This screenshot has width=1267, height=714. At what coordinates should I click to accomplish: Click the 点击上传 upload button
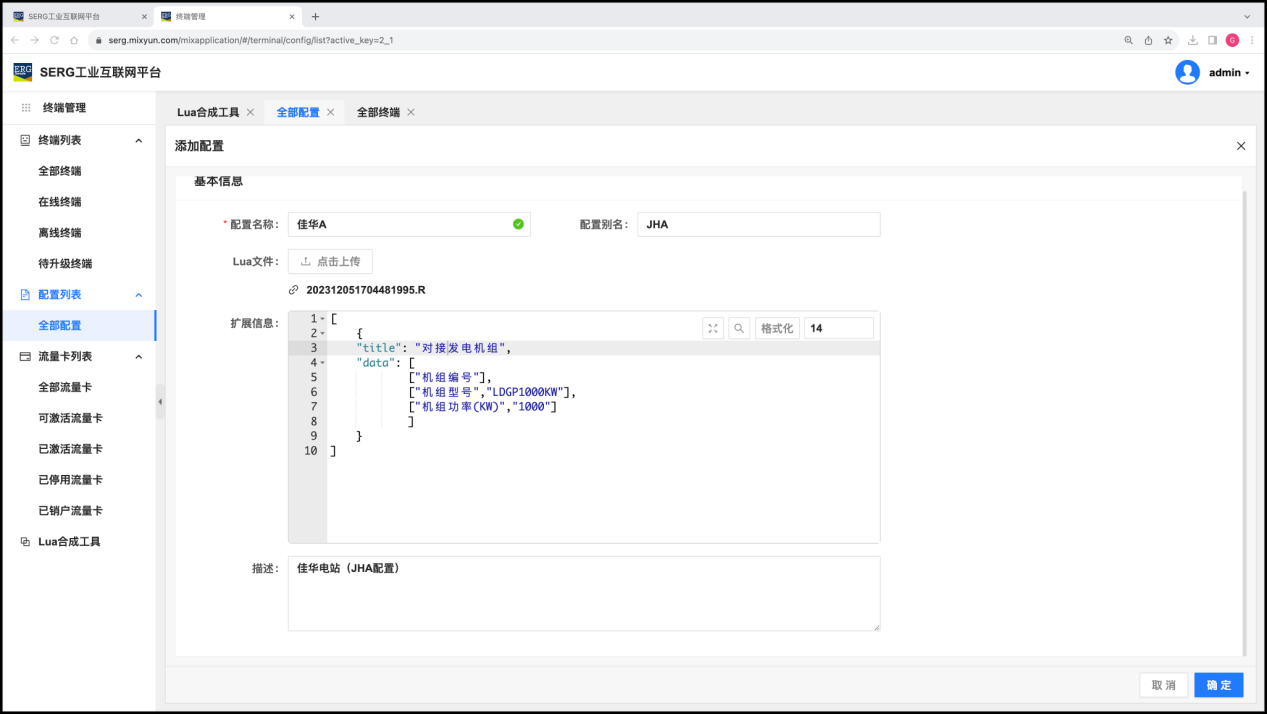point(330,261)
